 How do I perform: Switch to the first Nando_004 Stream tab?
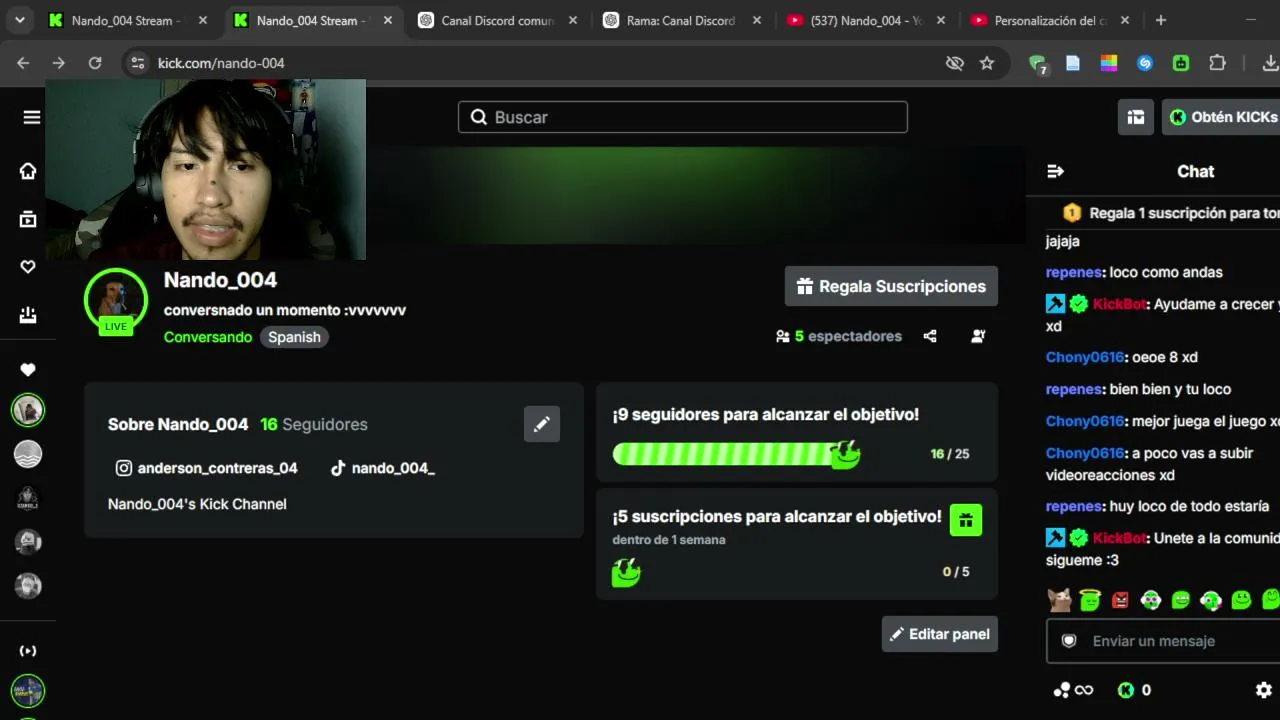click(x=130, y=20)
